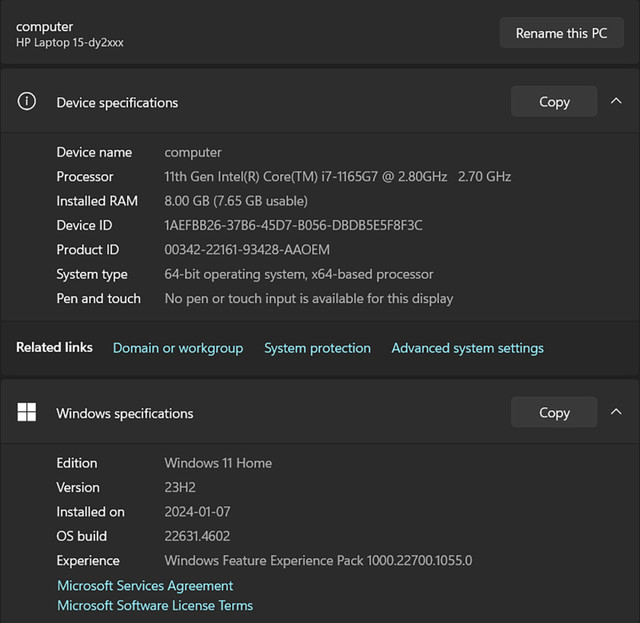
Task: Click the 'HP Laptop 15-dy2xxx' model text
Action: 70,42
